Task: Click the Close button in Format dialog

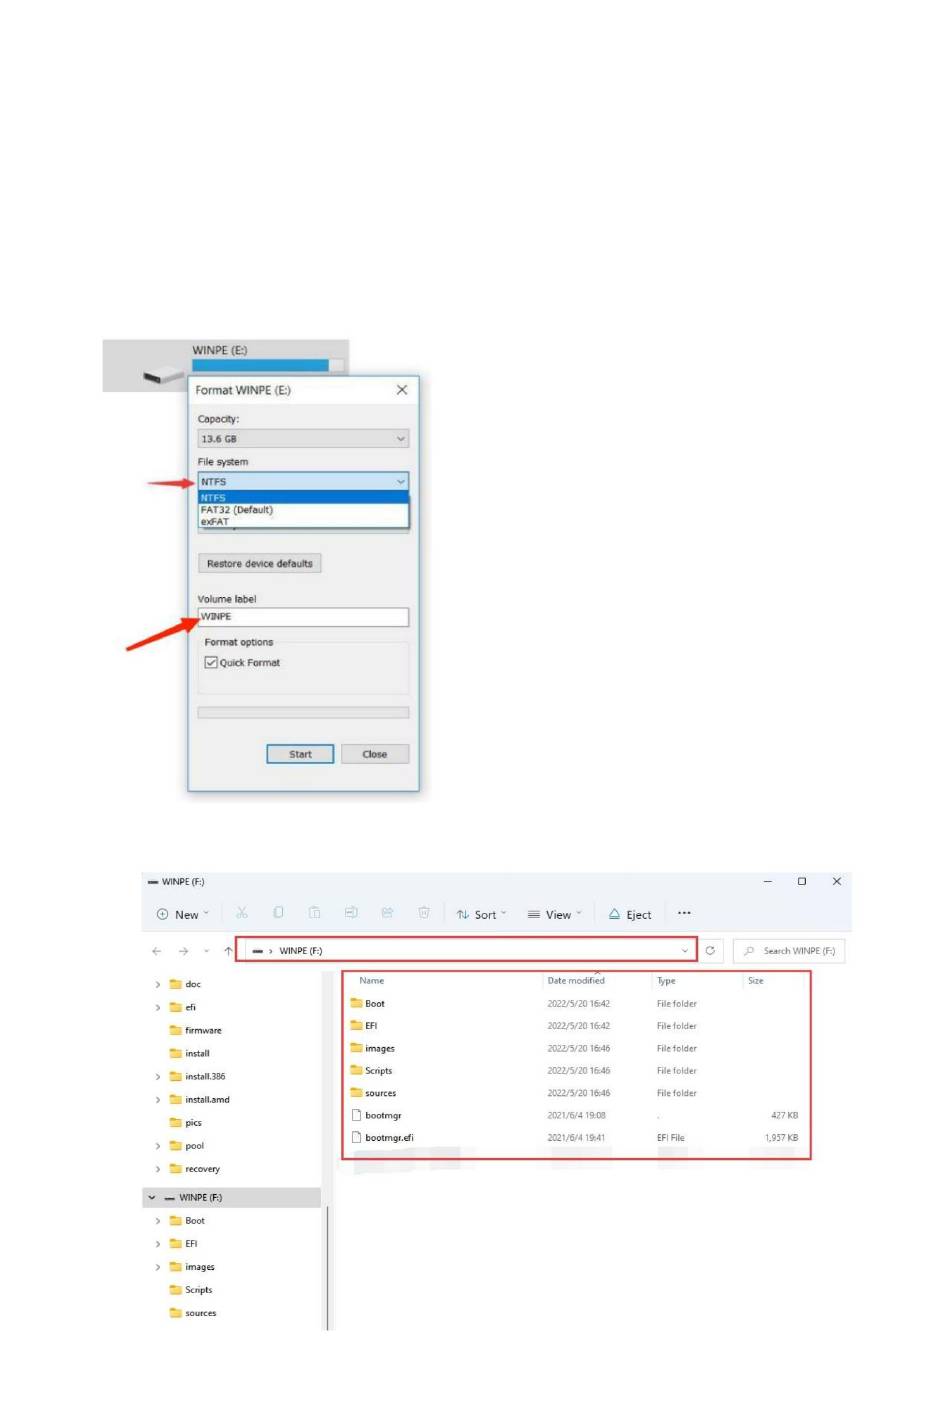Action: click(x=375, y=754)
